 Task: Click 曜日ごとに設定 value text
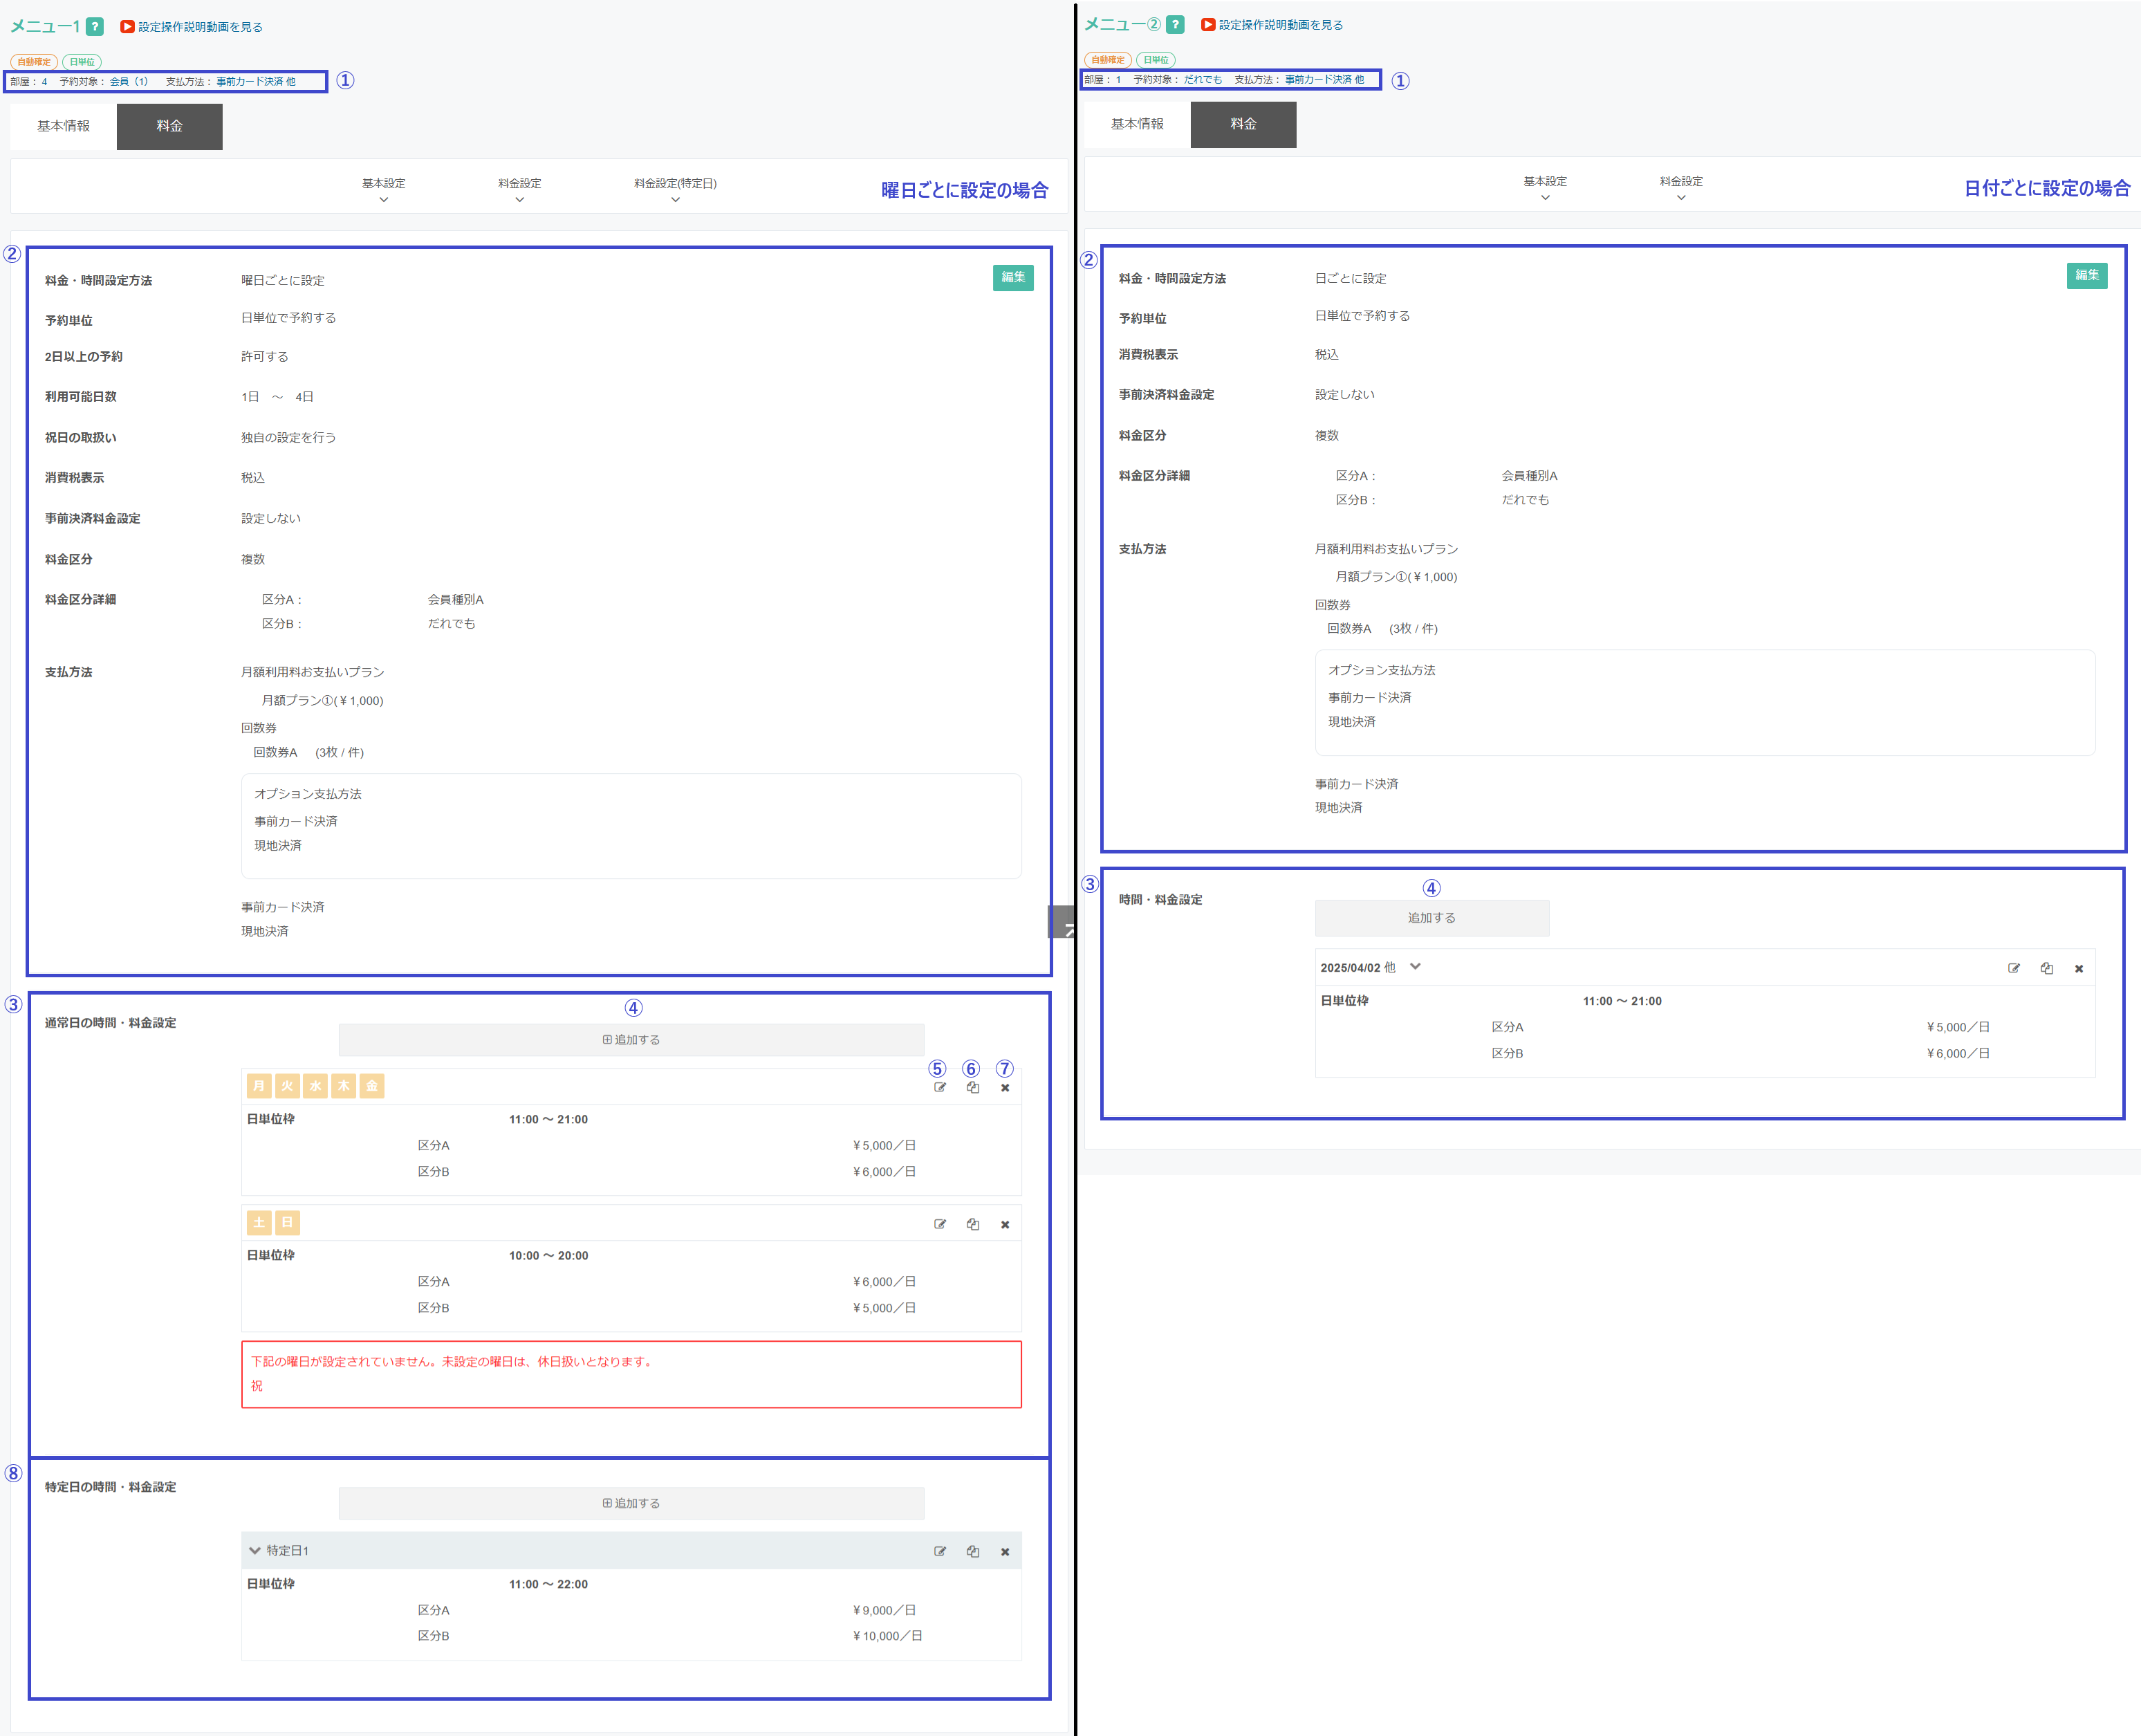[x=283, y=281]
